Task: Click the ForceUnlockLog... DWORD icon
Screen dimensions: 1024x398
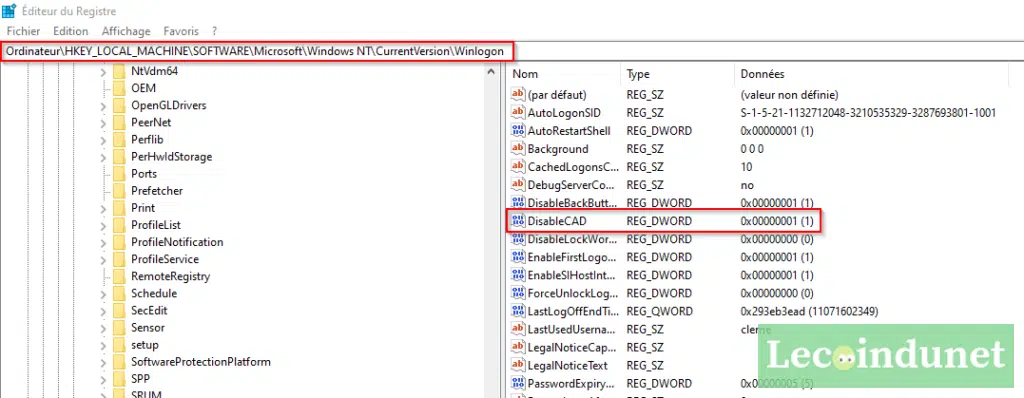Action: (518, 293)
